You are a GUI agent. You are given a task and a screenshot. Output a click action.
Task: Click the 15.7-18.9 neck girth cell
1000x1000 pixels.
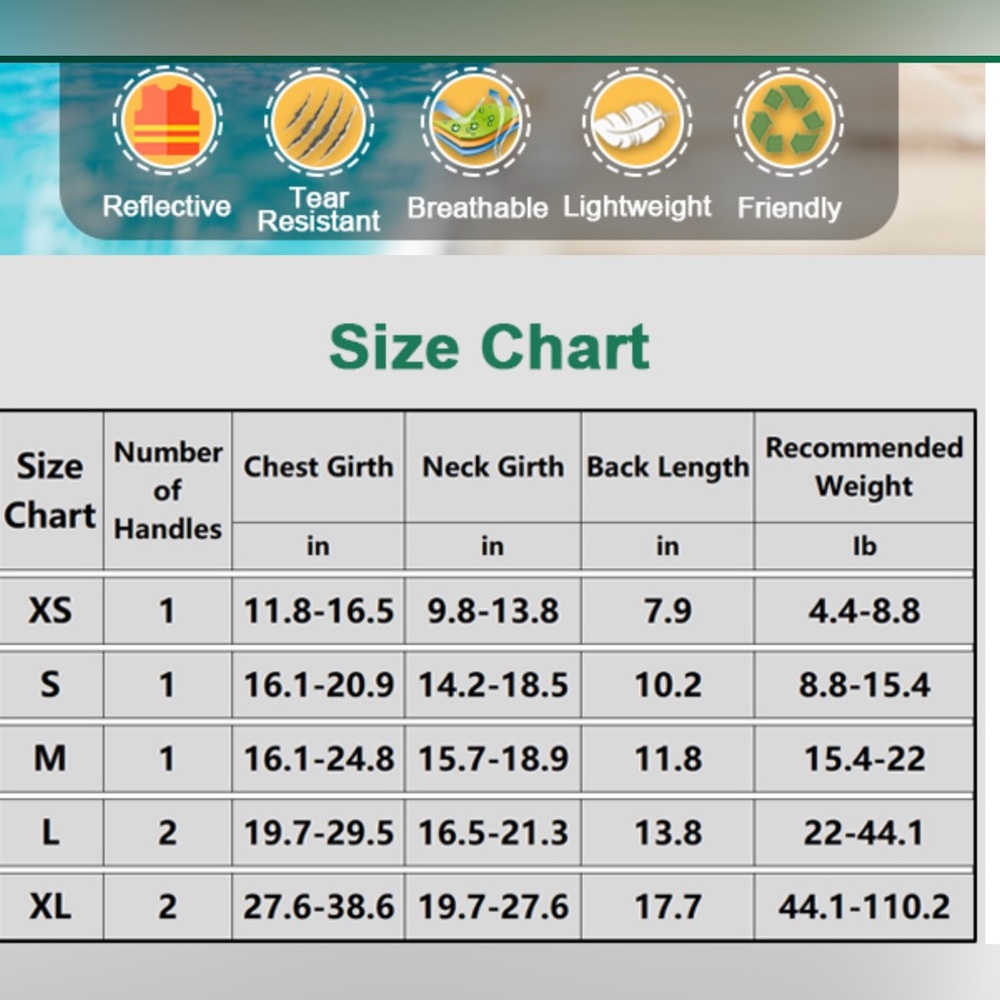pos(493,758)
